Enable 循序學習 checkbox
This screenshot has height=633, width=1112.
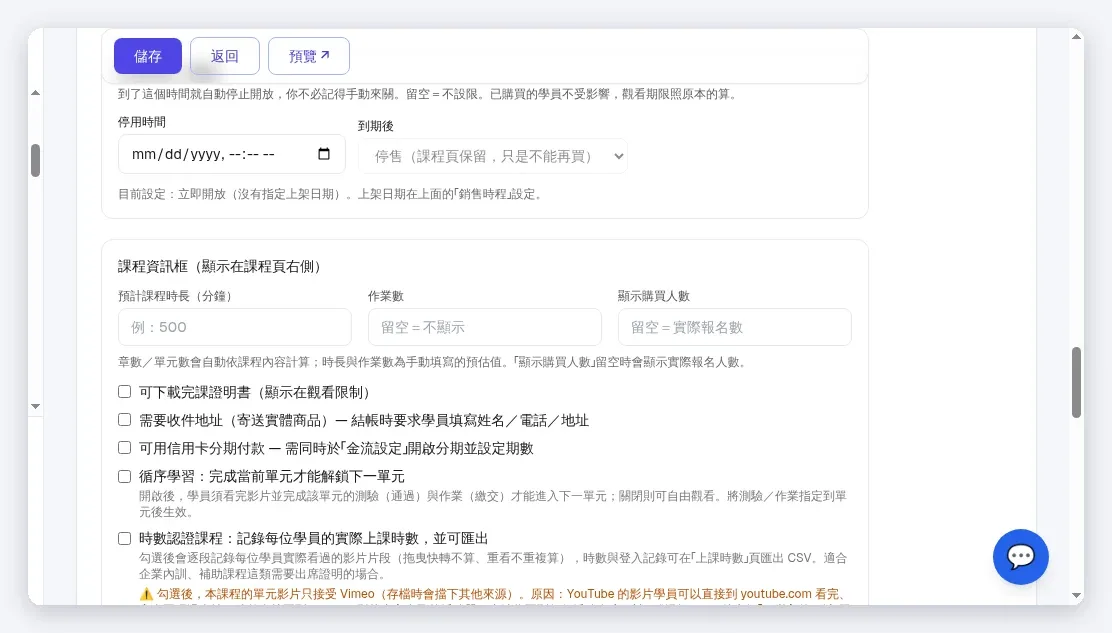[x=125, y=476]
